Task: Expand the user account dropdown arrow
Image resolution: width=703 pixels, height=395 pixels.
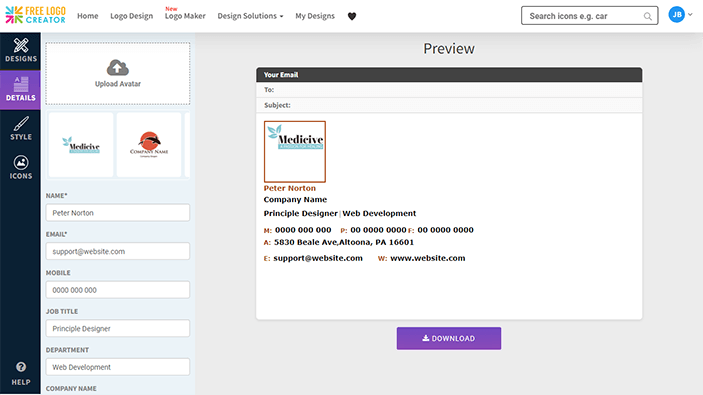Action: click(690, 15)
